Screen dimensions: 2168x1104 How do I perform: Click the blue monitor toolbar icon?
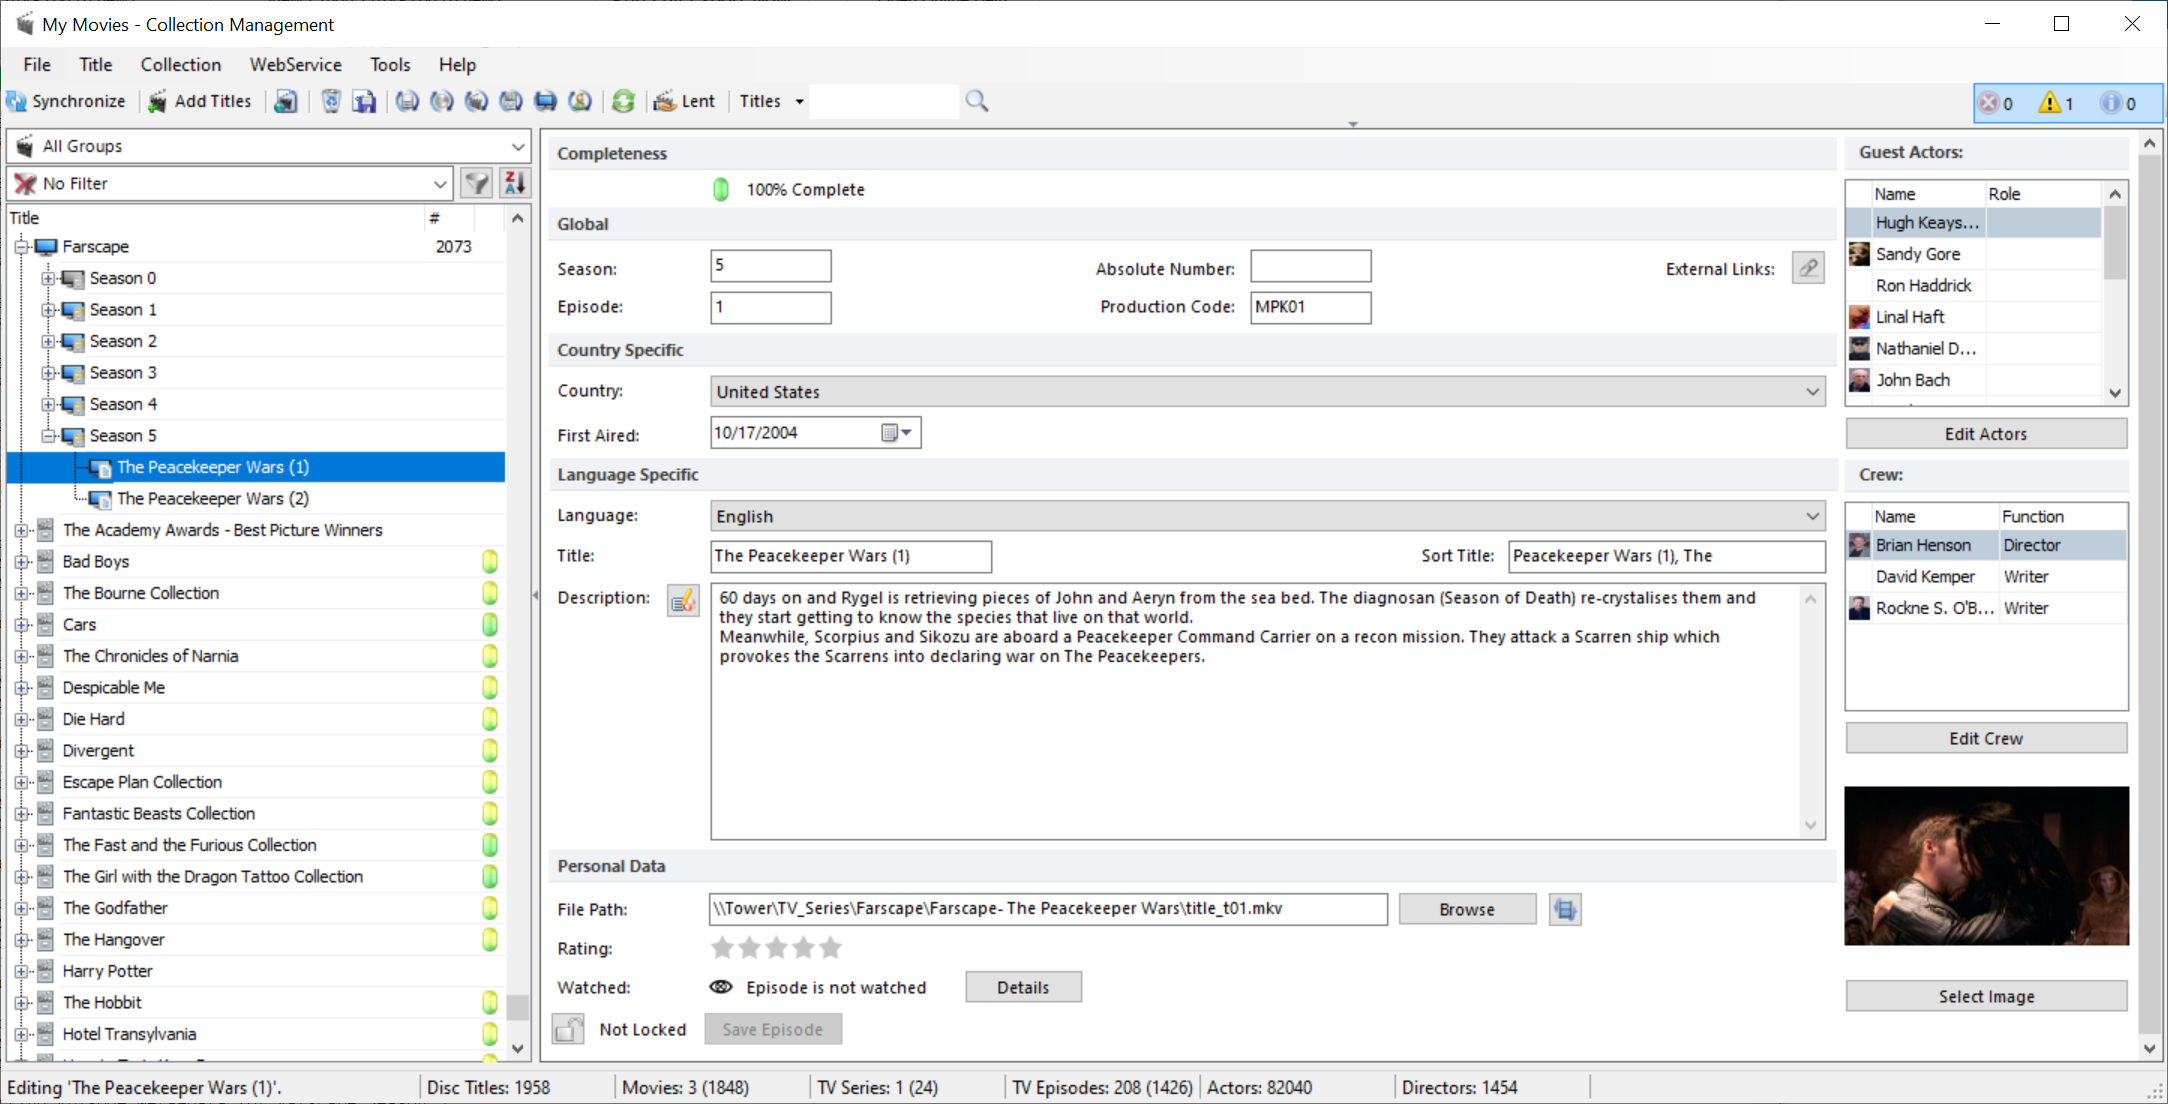tap(545, 101)
